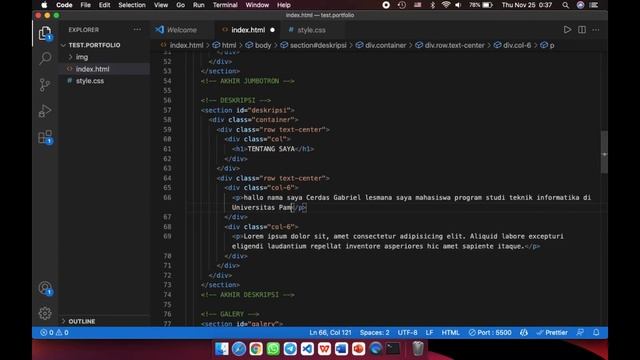Open the Manage gear menu
Image resolution: width=640 pixels, height=360 pixels.
click(x=45, y=313)
